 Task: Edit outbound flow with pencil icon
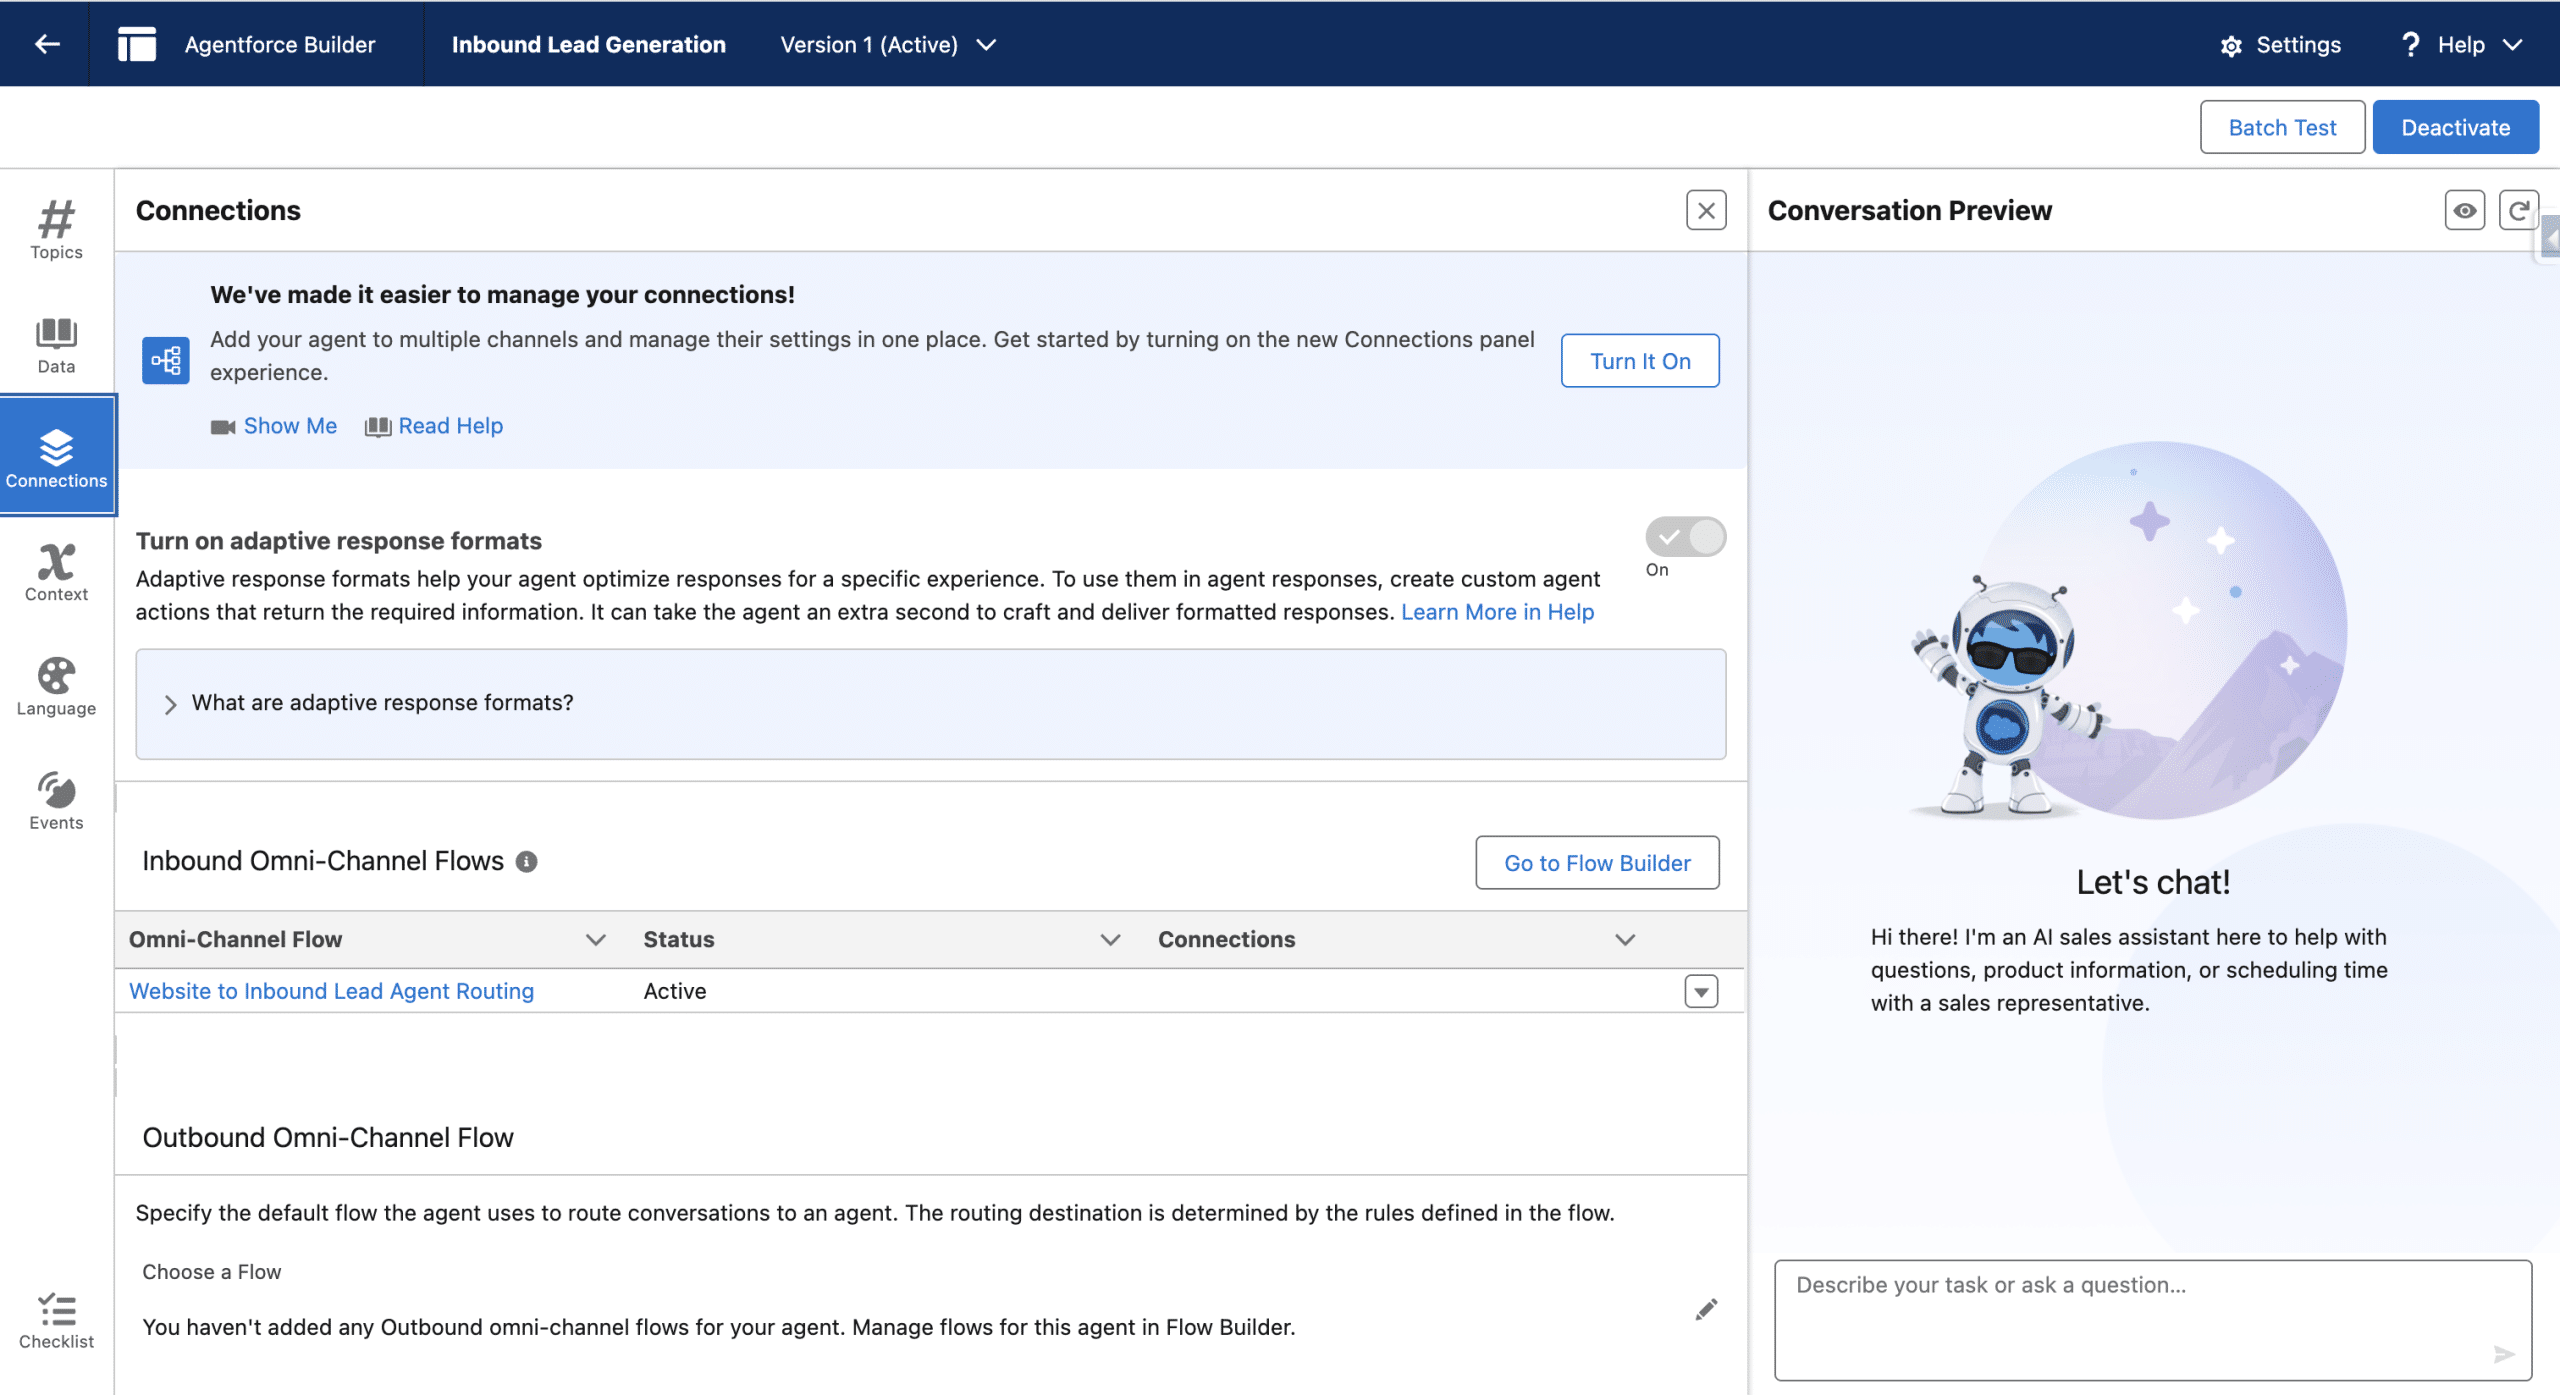(1706, 1310)
